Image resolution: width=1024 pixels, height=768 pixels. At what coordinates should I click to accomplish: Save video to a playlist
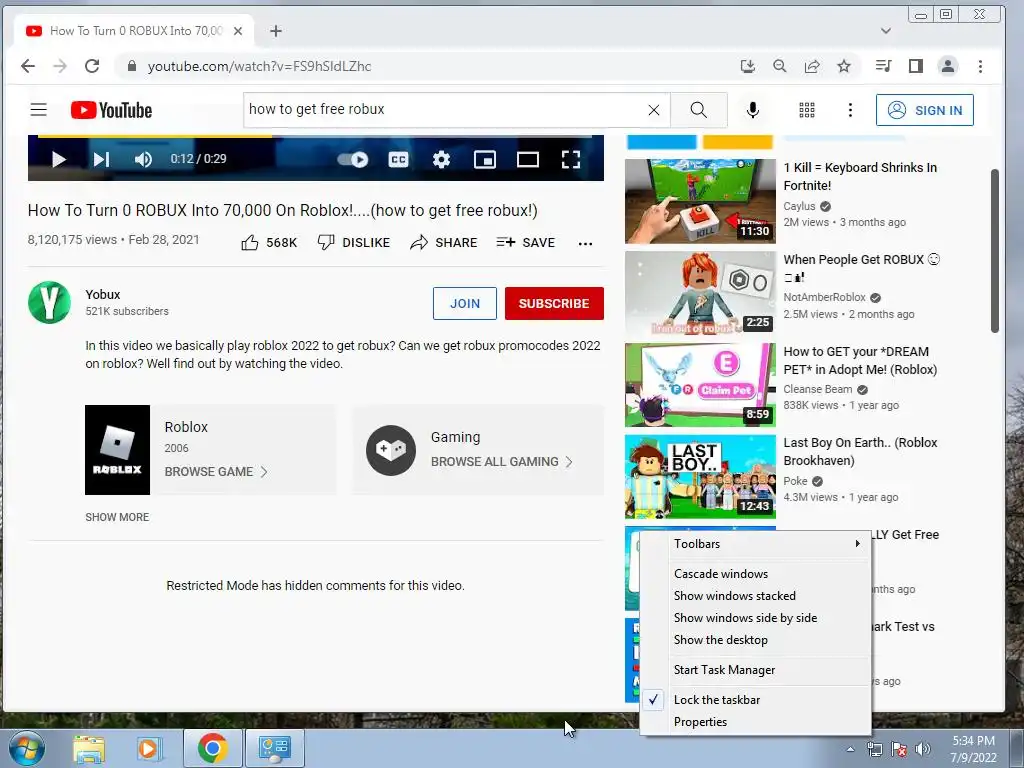coord(526,243)
